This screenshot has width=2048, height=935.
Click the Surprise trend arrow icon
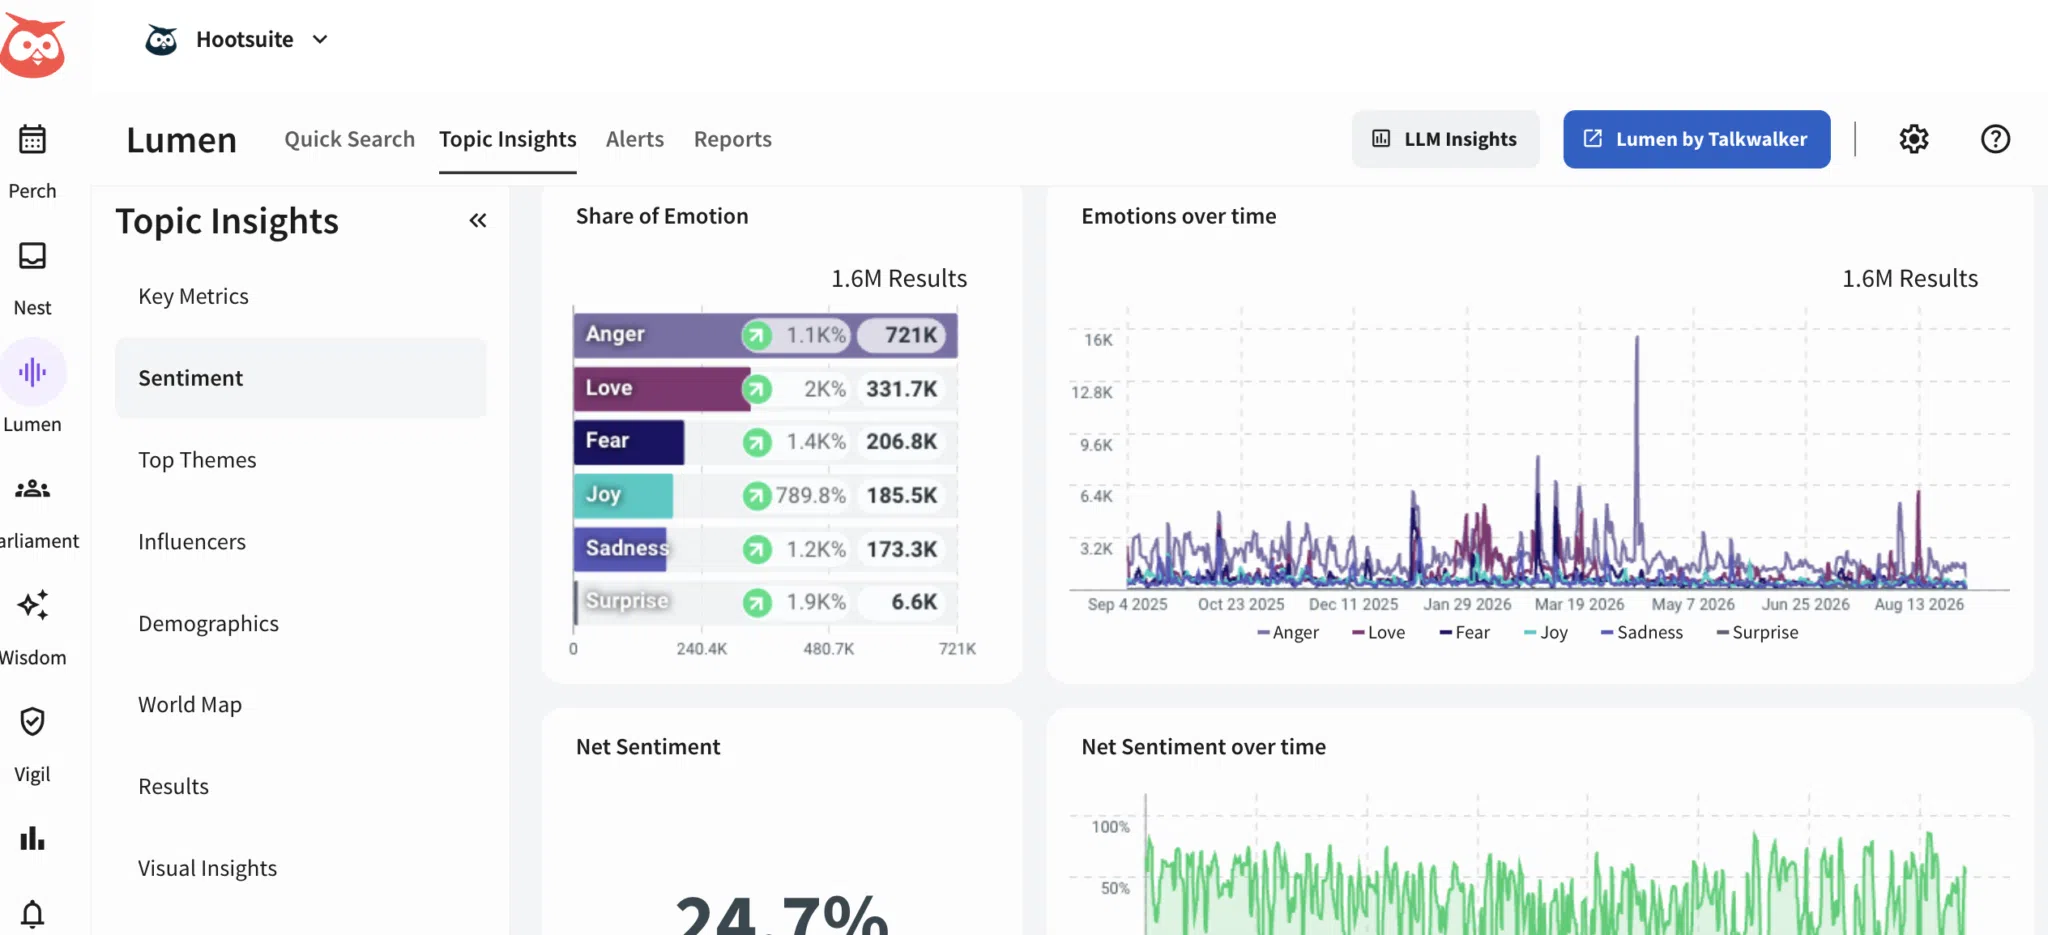[757, 602]
